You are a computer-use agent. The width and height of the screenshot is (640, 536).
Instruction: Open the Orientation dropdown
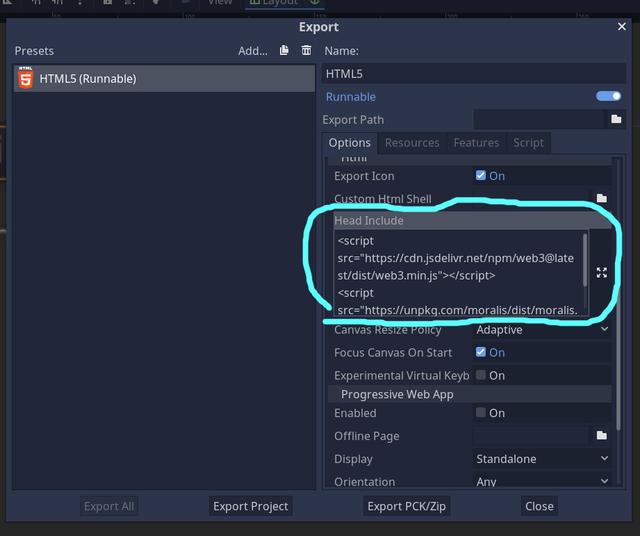(542, 482)
